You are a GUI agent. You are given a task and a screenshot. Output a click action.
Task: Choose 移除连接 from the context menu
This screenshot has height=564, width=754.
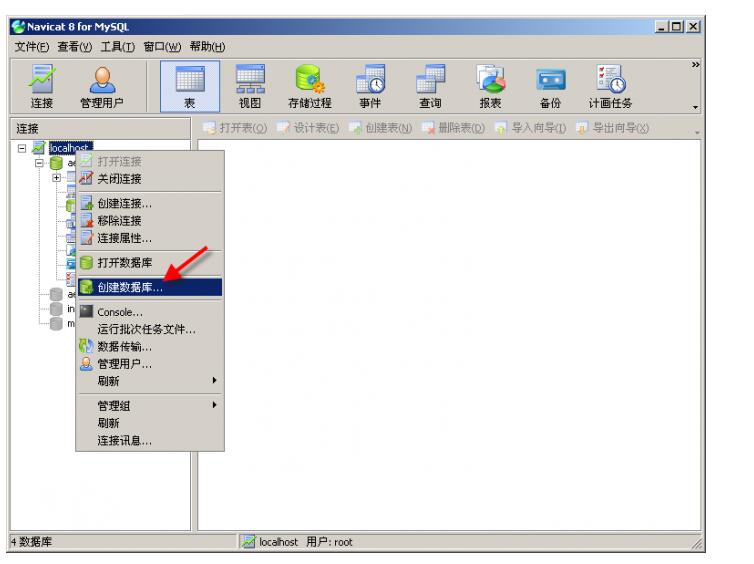click(x=150, y=220)
